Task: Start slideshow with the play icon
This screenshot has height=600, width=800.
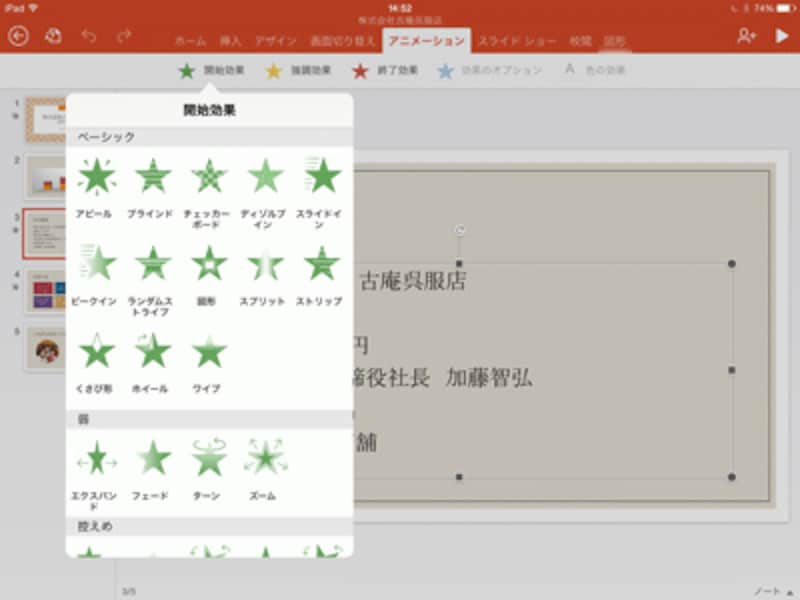Action: pos(782,36)
